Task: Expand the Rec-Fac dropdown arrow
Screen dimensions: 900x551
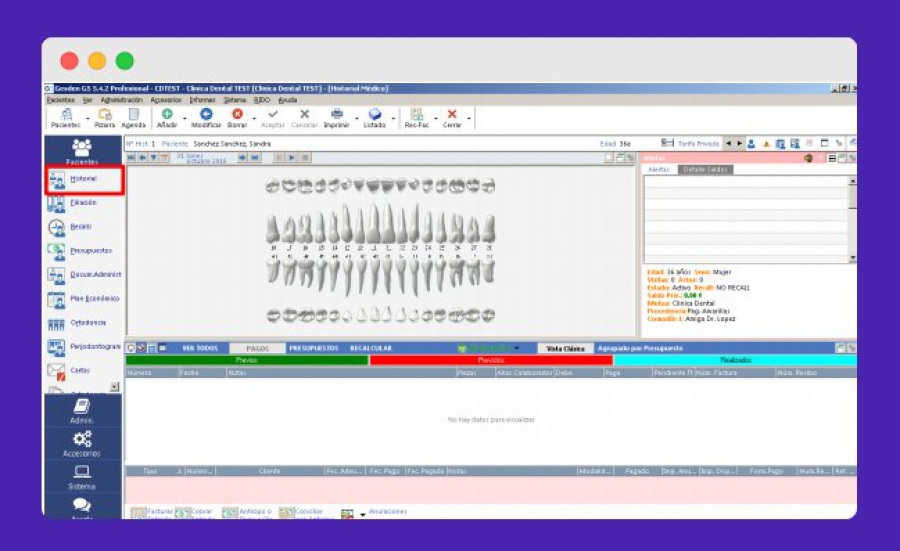Action: pos(436,119)
